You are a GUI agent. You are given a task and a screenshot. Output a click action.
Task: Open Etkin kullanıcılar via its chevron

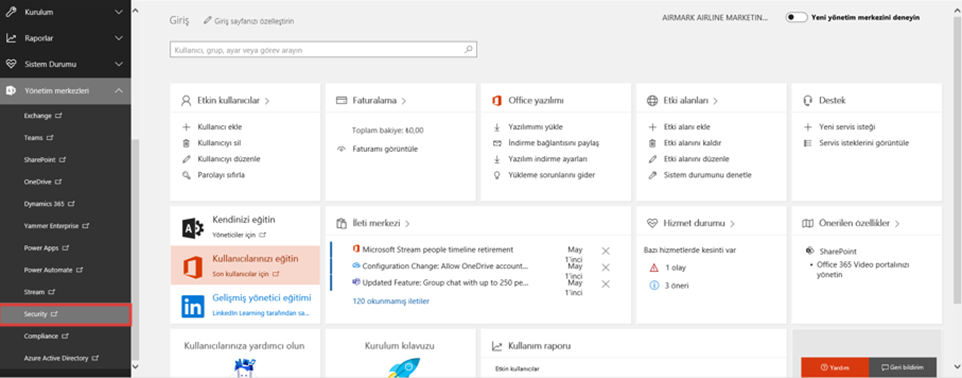(267, 101)
